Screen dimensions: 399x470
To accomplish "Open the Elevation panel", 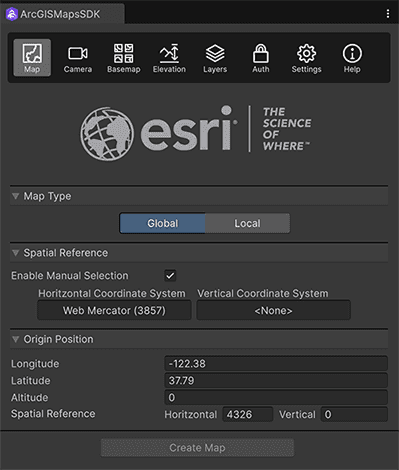I will pyautogui.click(x=169, y=58).
